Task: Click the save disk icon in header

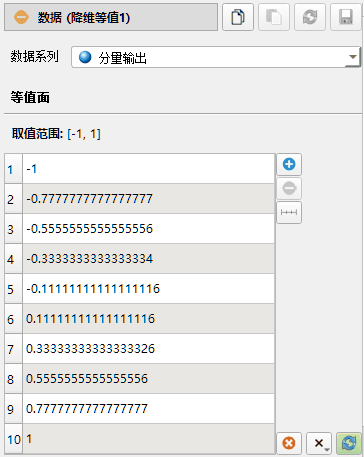Action: coord(346,17)
